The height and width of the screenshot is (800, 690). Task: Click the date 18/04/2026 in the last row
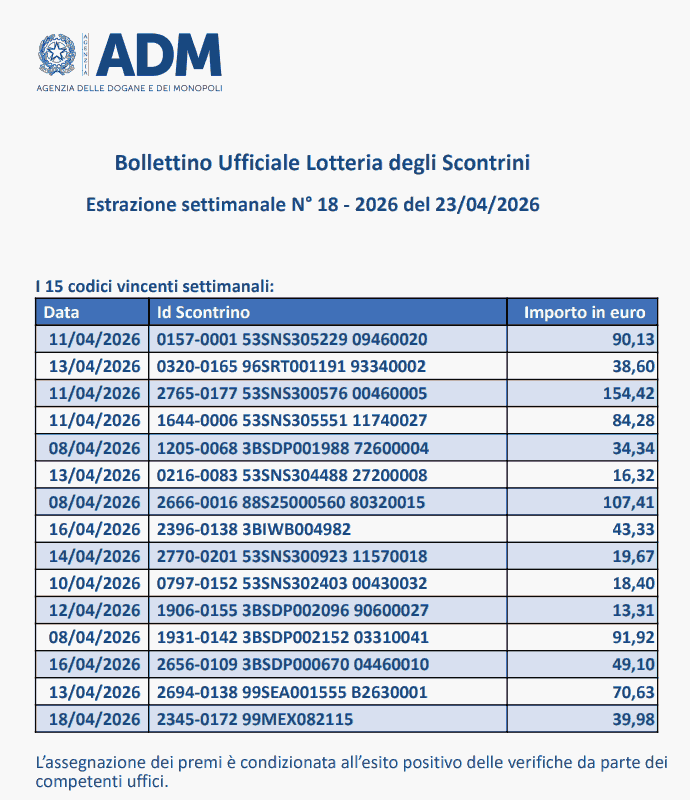point(94,719)
